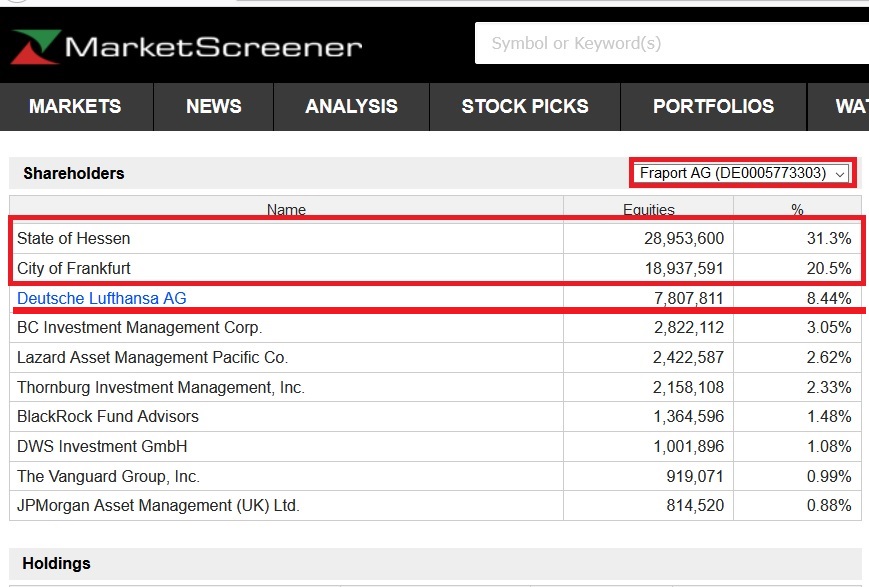This screenshot has height=587, width=869.
Task: Open the Deutsche Lufthansa AG link
Action: click(102, 298)
